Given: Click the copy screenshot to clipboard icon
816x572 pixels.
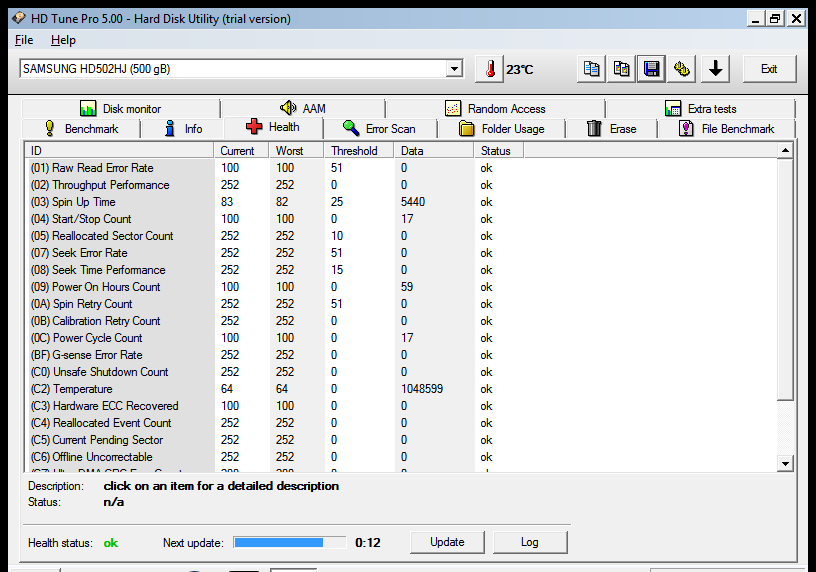Looking at the screenshot, I should click(x=621, y=69).
